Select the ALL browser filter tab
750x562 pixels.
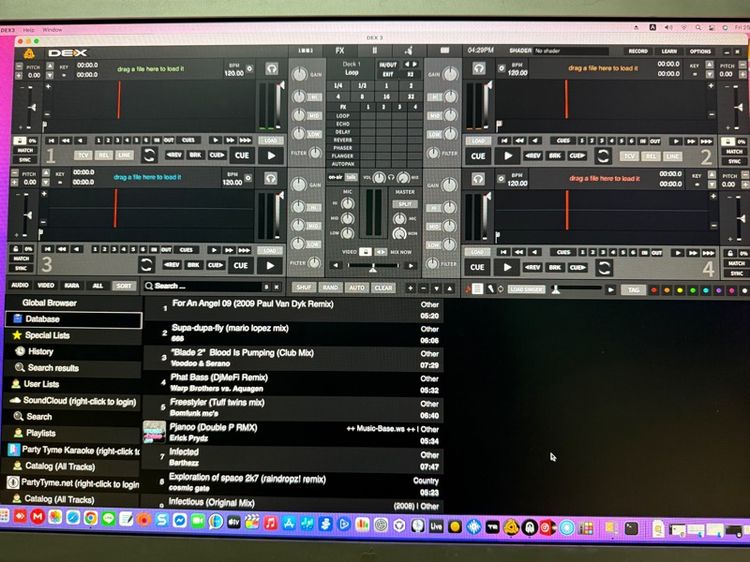pyautogui.click(x=98, y=286)
